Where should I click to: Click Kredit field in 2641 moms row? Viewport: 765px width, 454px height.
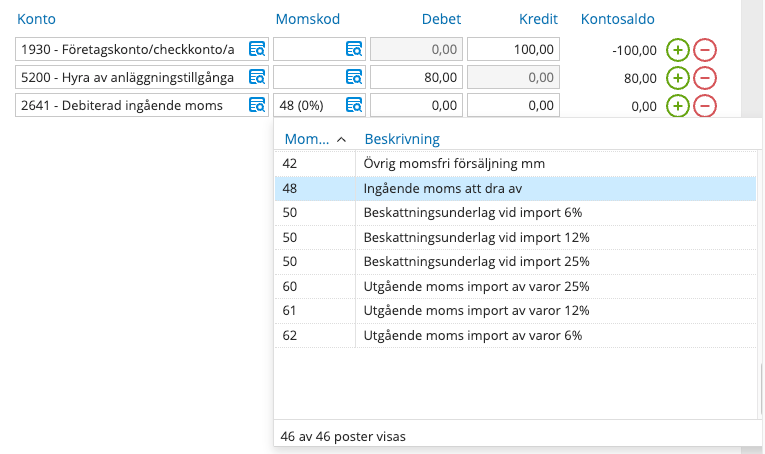[x=513, y=105]
